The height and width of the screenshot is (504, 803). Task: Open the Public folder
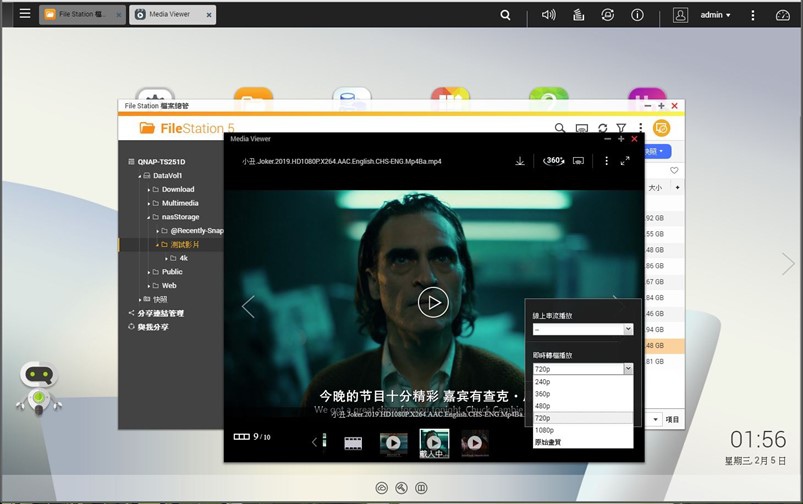[x=172, y=271]
